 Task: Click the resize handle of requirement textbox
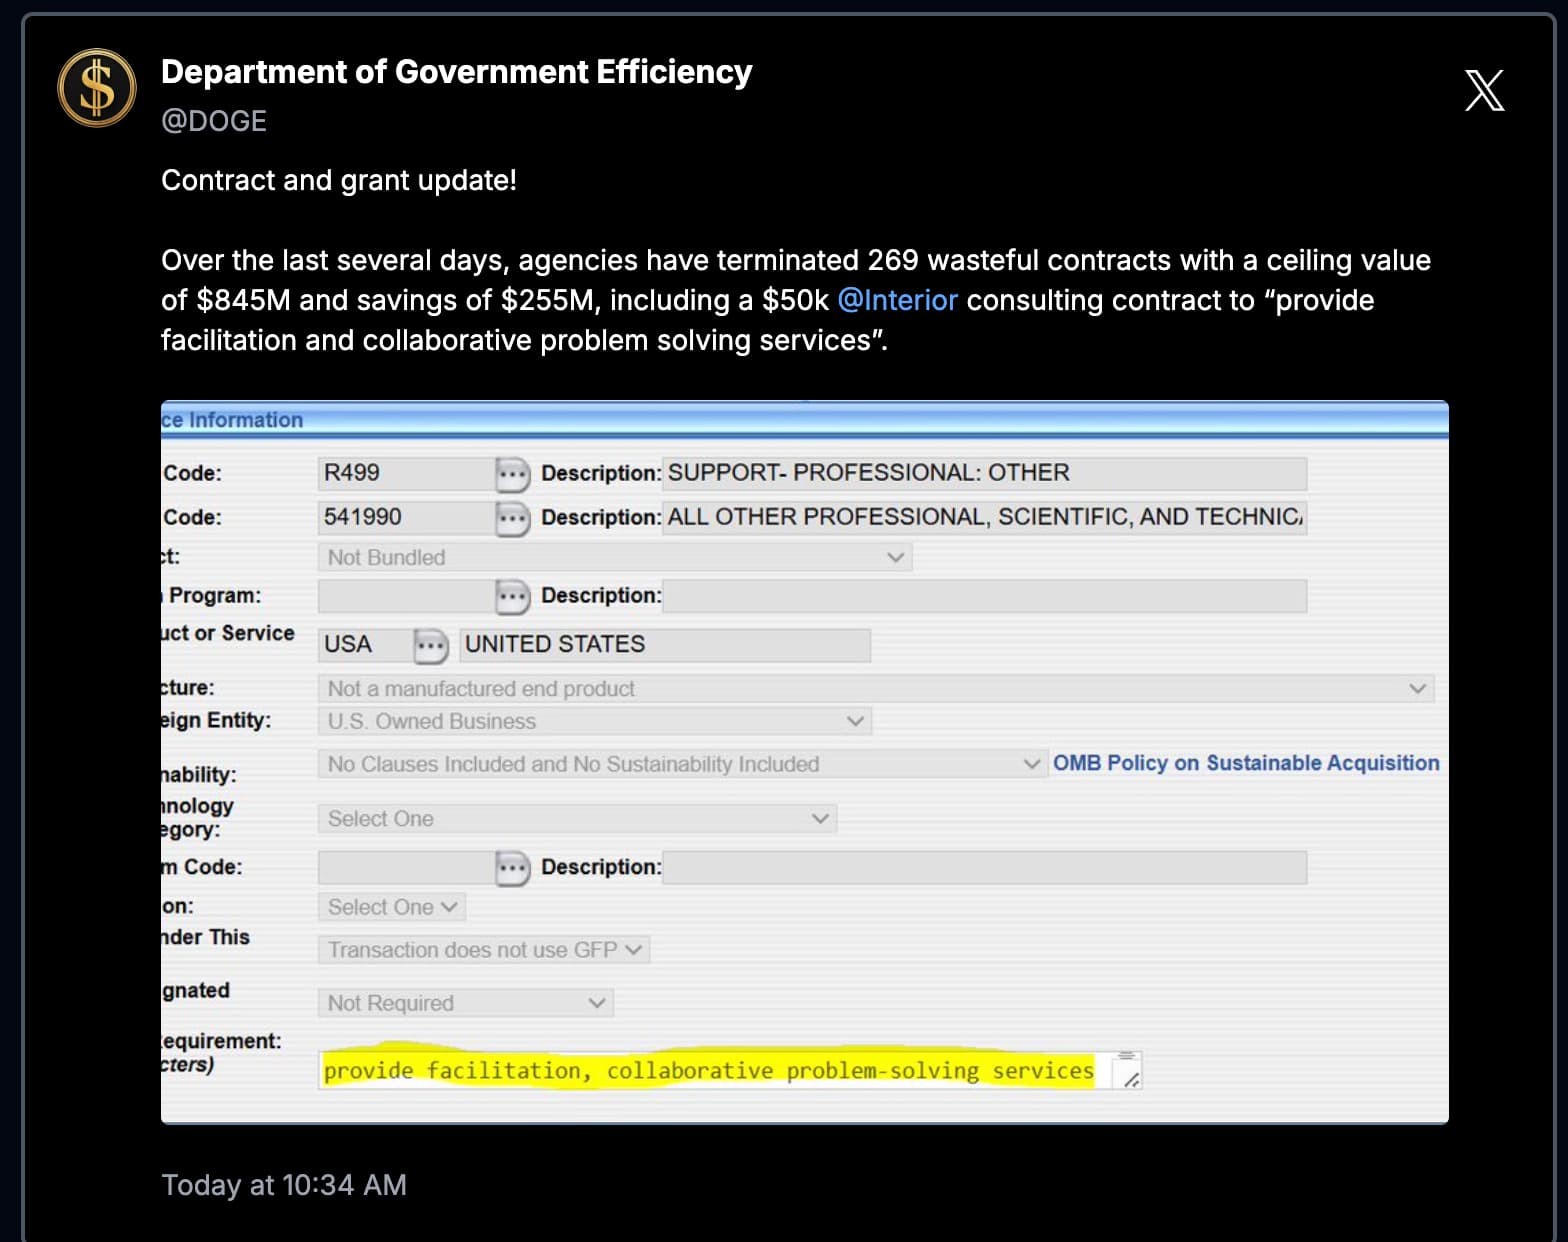1130,1079
